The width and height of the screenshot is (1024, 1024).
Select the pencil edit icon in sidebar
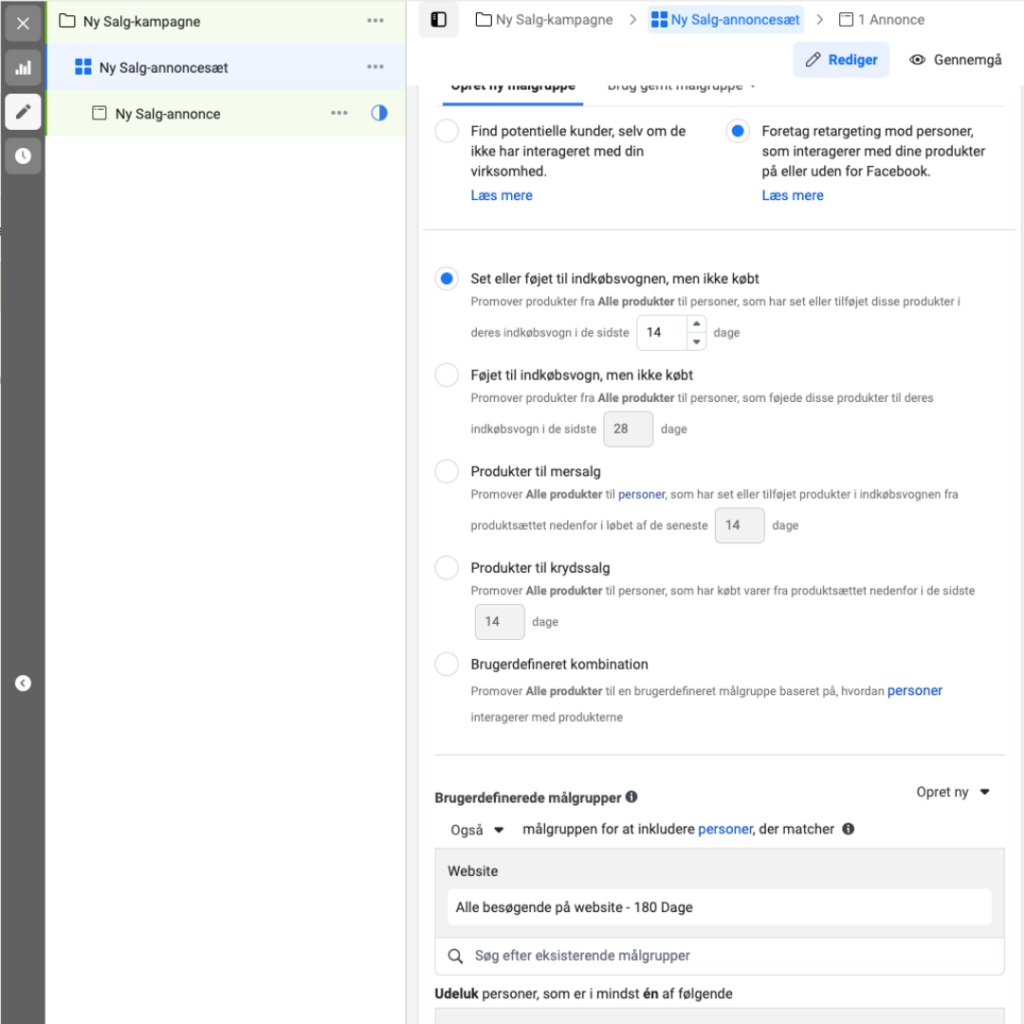[x=23, y=112]
